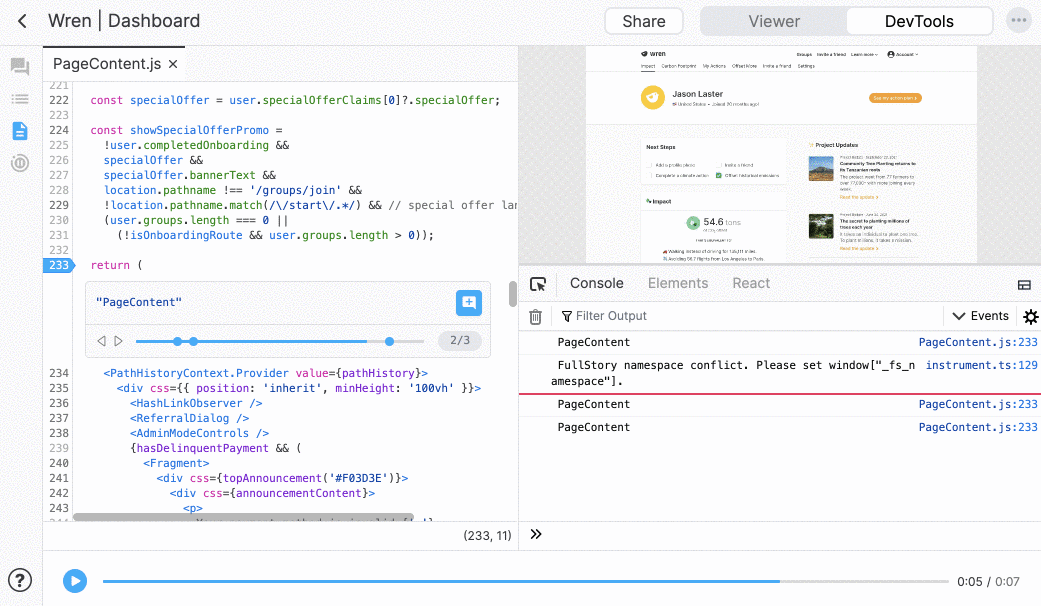Open the events list sidebar icon

pyautogui.click(x=19, y=99)
